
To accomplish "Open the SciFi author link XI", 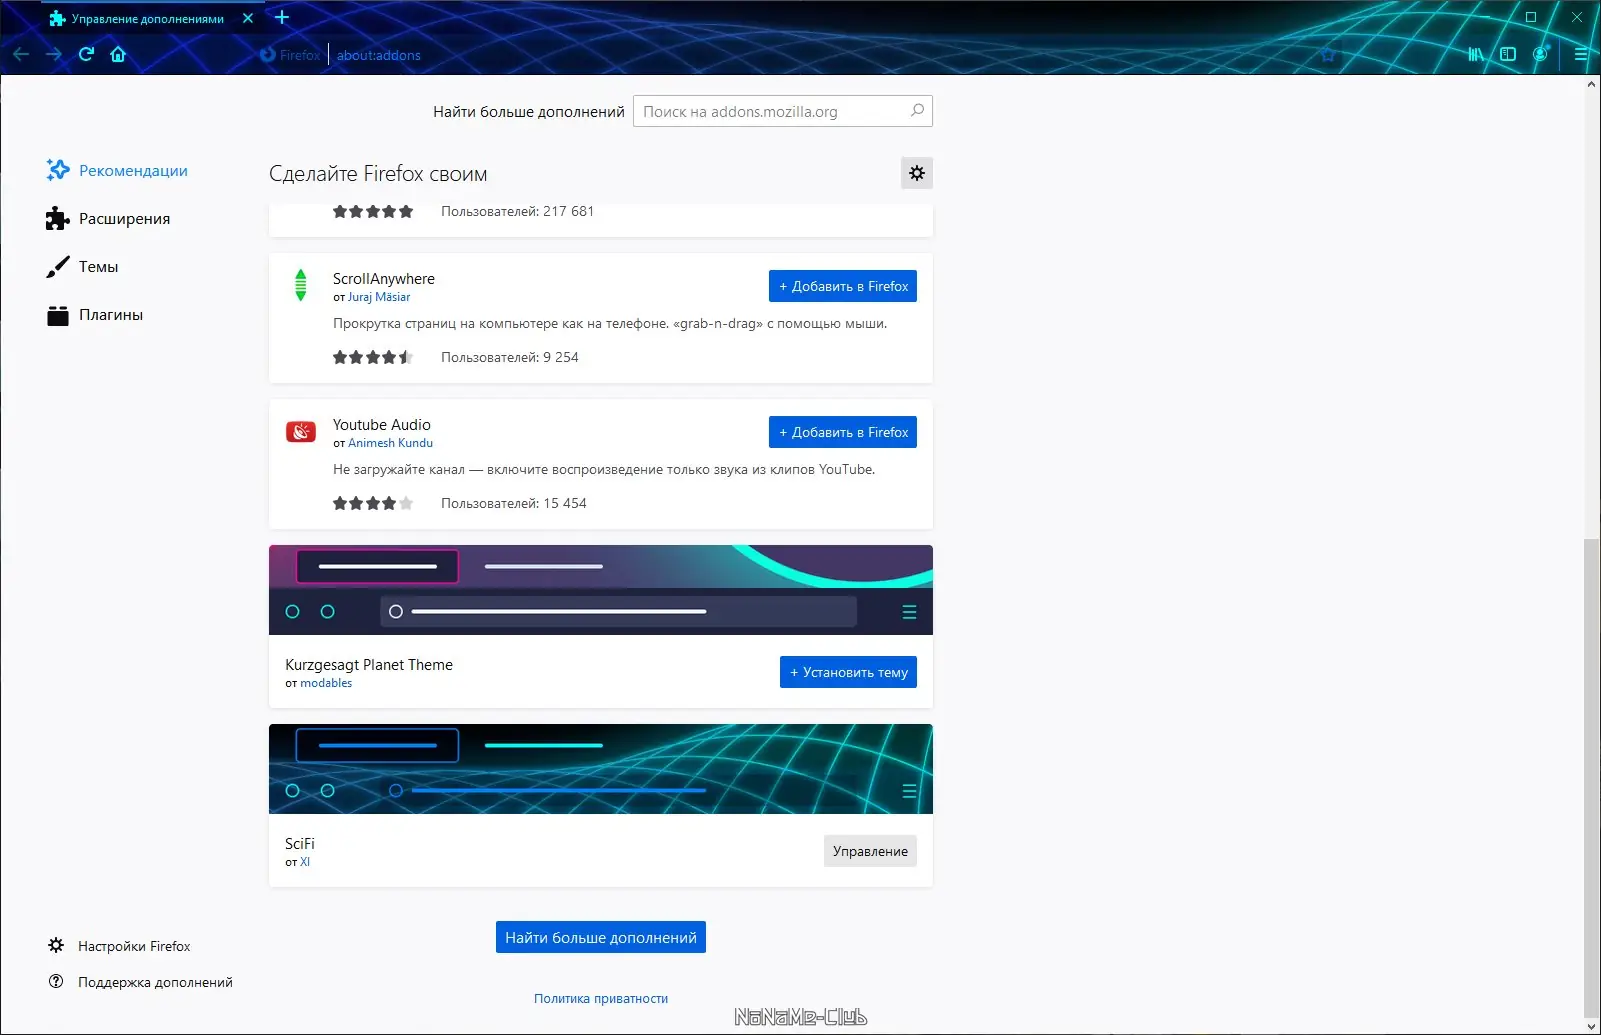I will (x=305, y=862).
